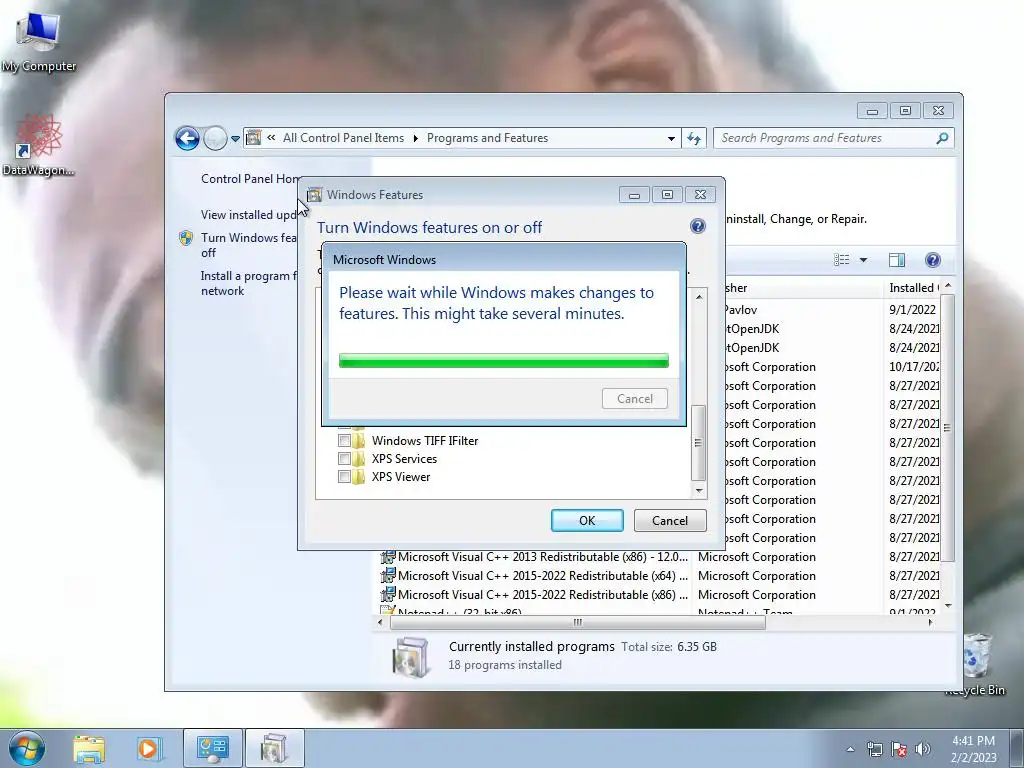
Task: Tick the XPS Viewer checkbox
Action: pyautogui.click(x=344, y=477)
